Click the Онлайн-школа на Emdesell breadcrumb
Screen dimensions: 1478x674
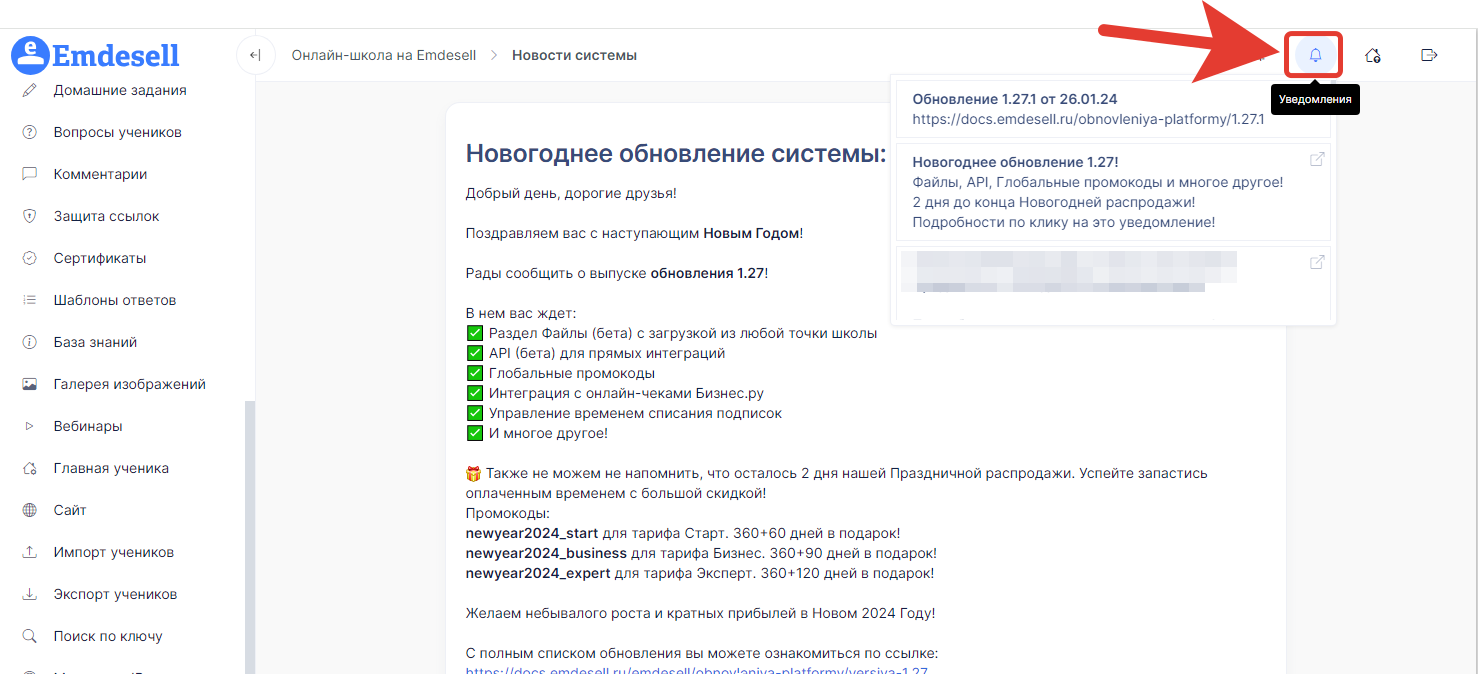coord(383,55)
